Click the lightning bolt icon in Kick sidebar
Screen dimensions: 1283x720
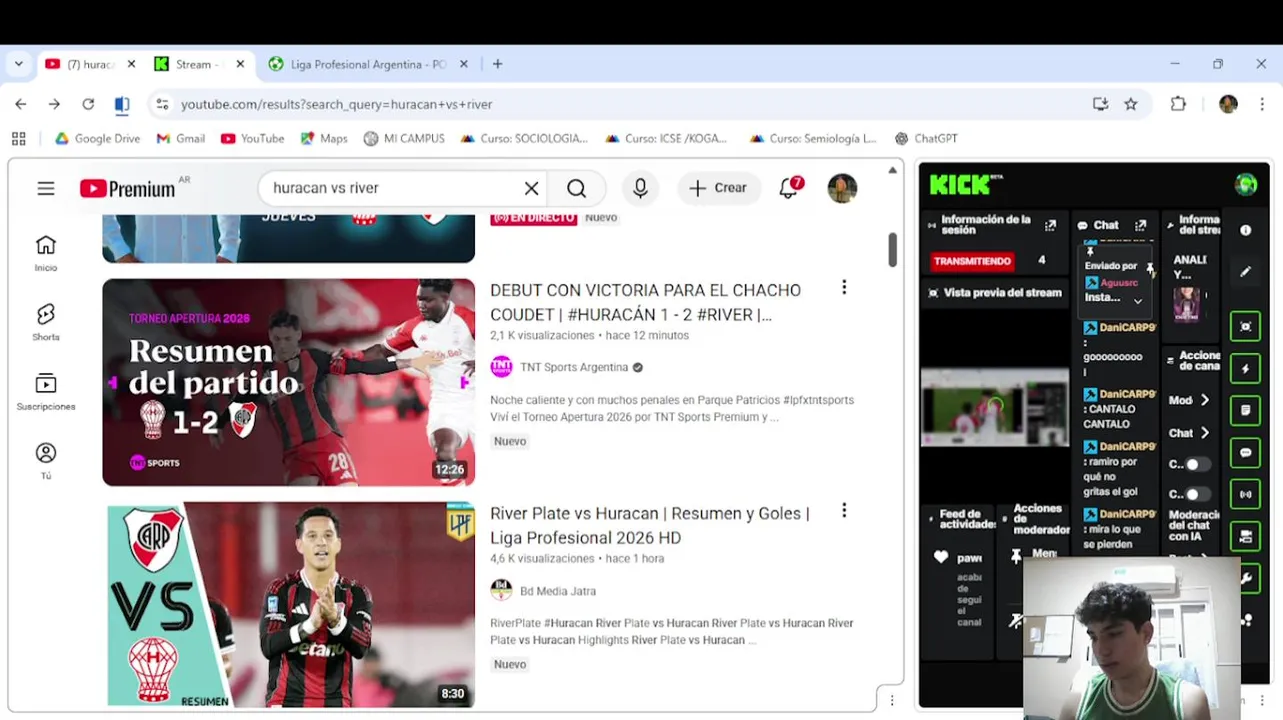coord(1246,369)
